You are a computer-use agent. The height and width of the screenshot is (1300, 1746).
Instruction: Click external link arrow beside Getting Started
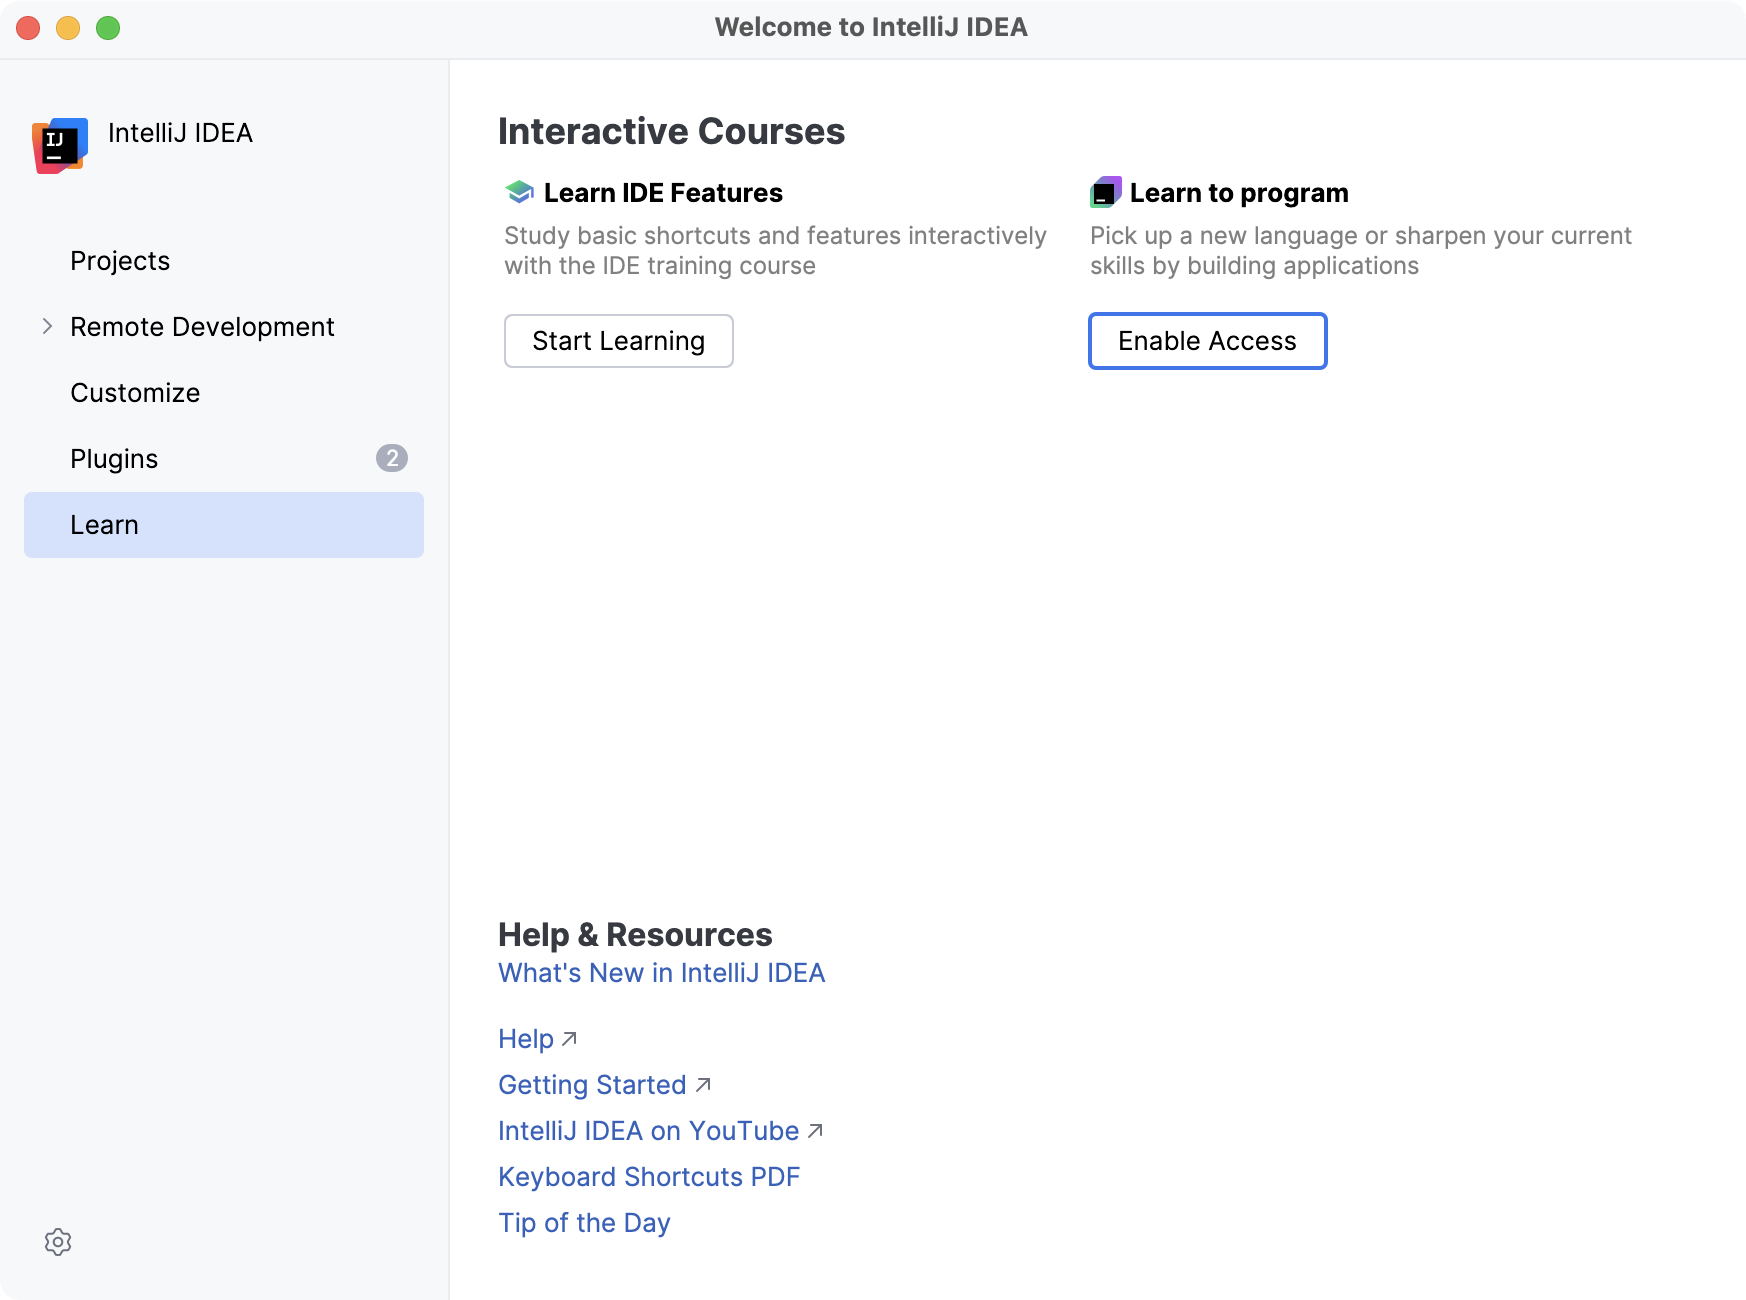coord(703,1085)
